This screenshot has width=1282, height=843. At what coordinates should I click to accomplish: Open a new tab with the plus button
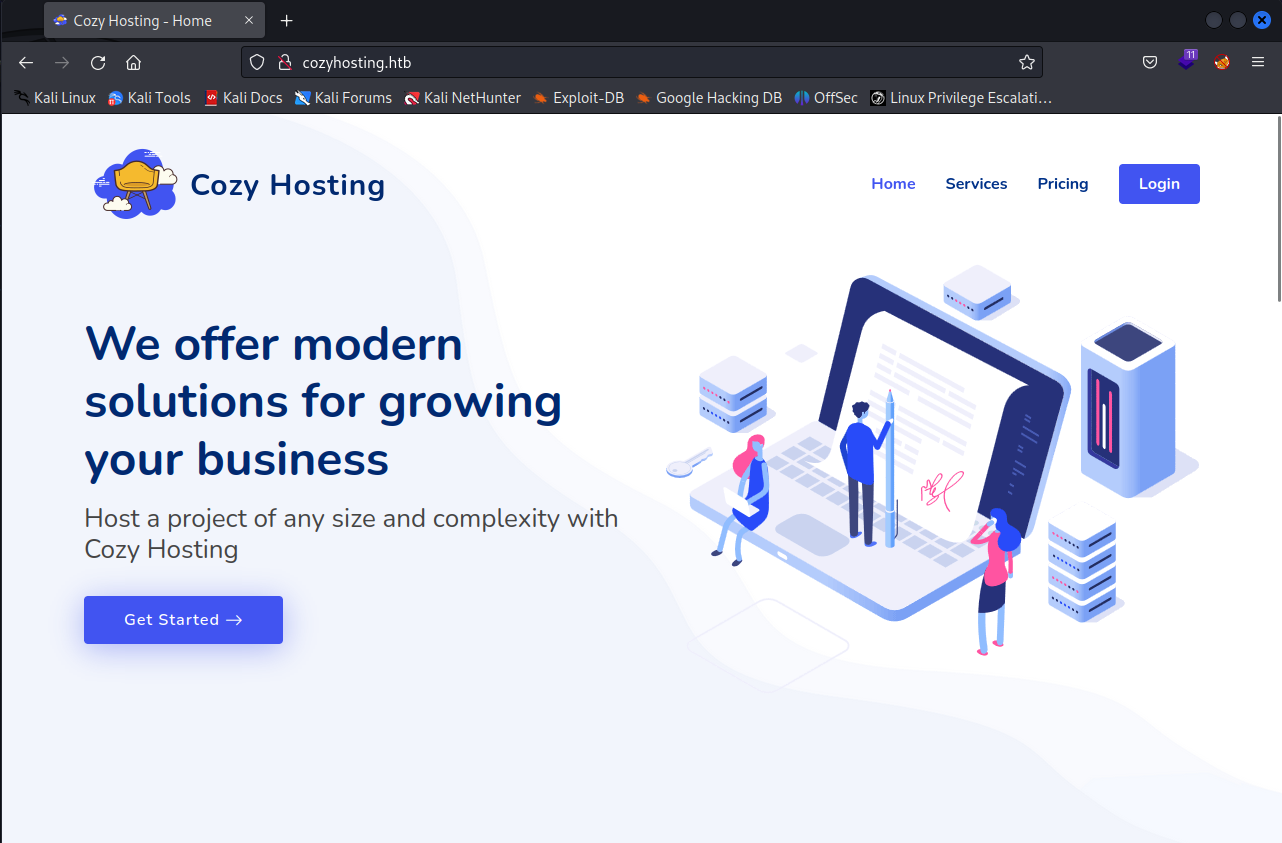click(287, 20)
